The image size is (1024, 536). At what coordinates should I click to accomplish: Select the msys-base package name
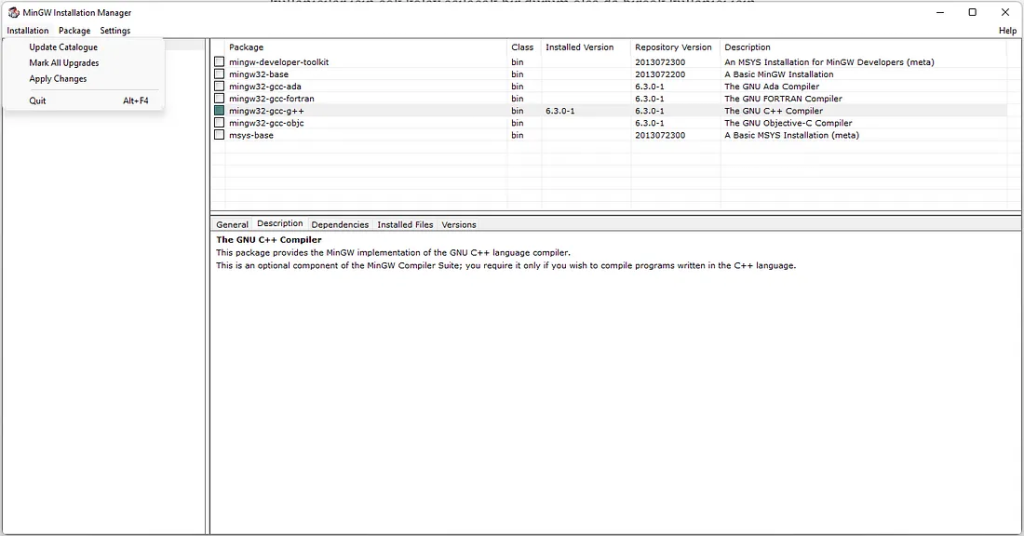tap(251, 135)
